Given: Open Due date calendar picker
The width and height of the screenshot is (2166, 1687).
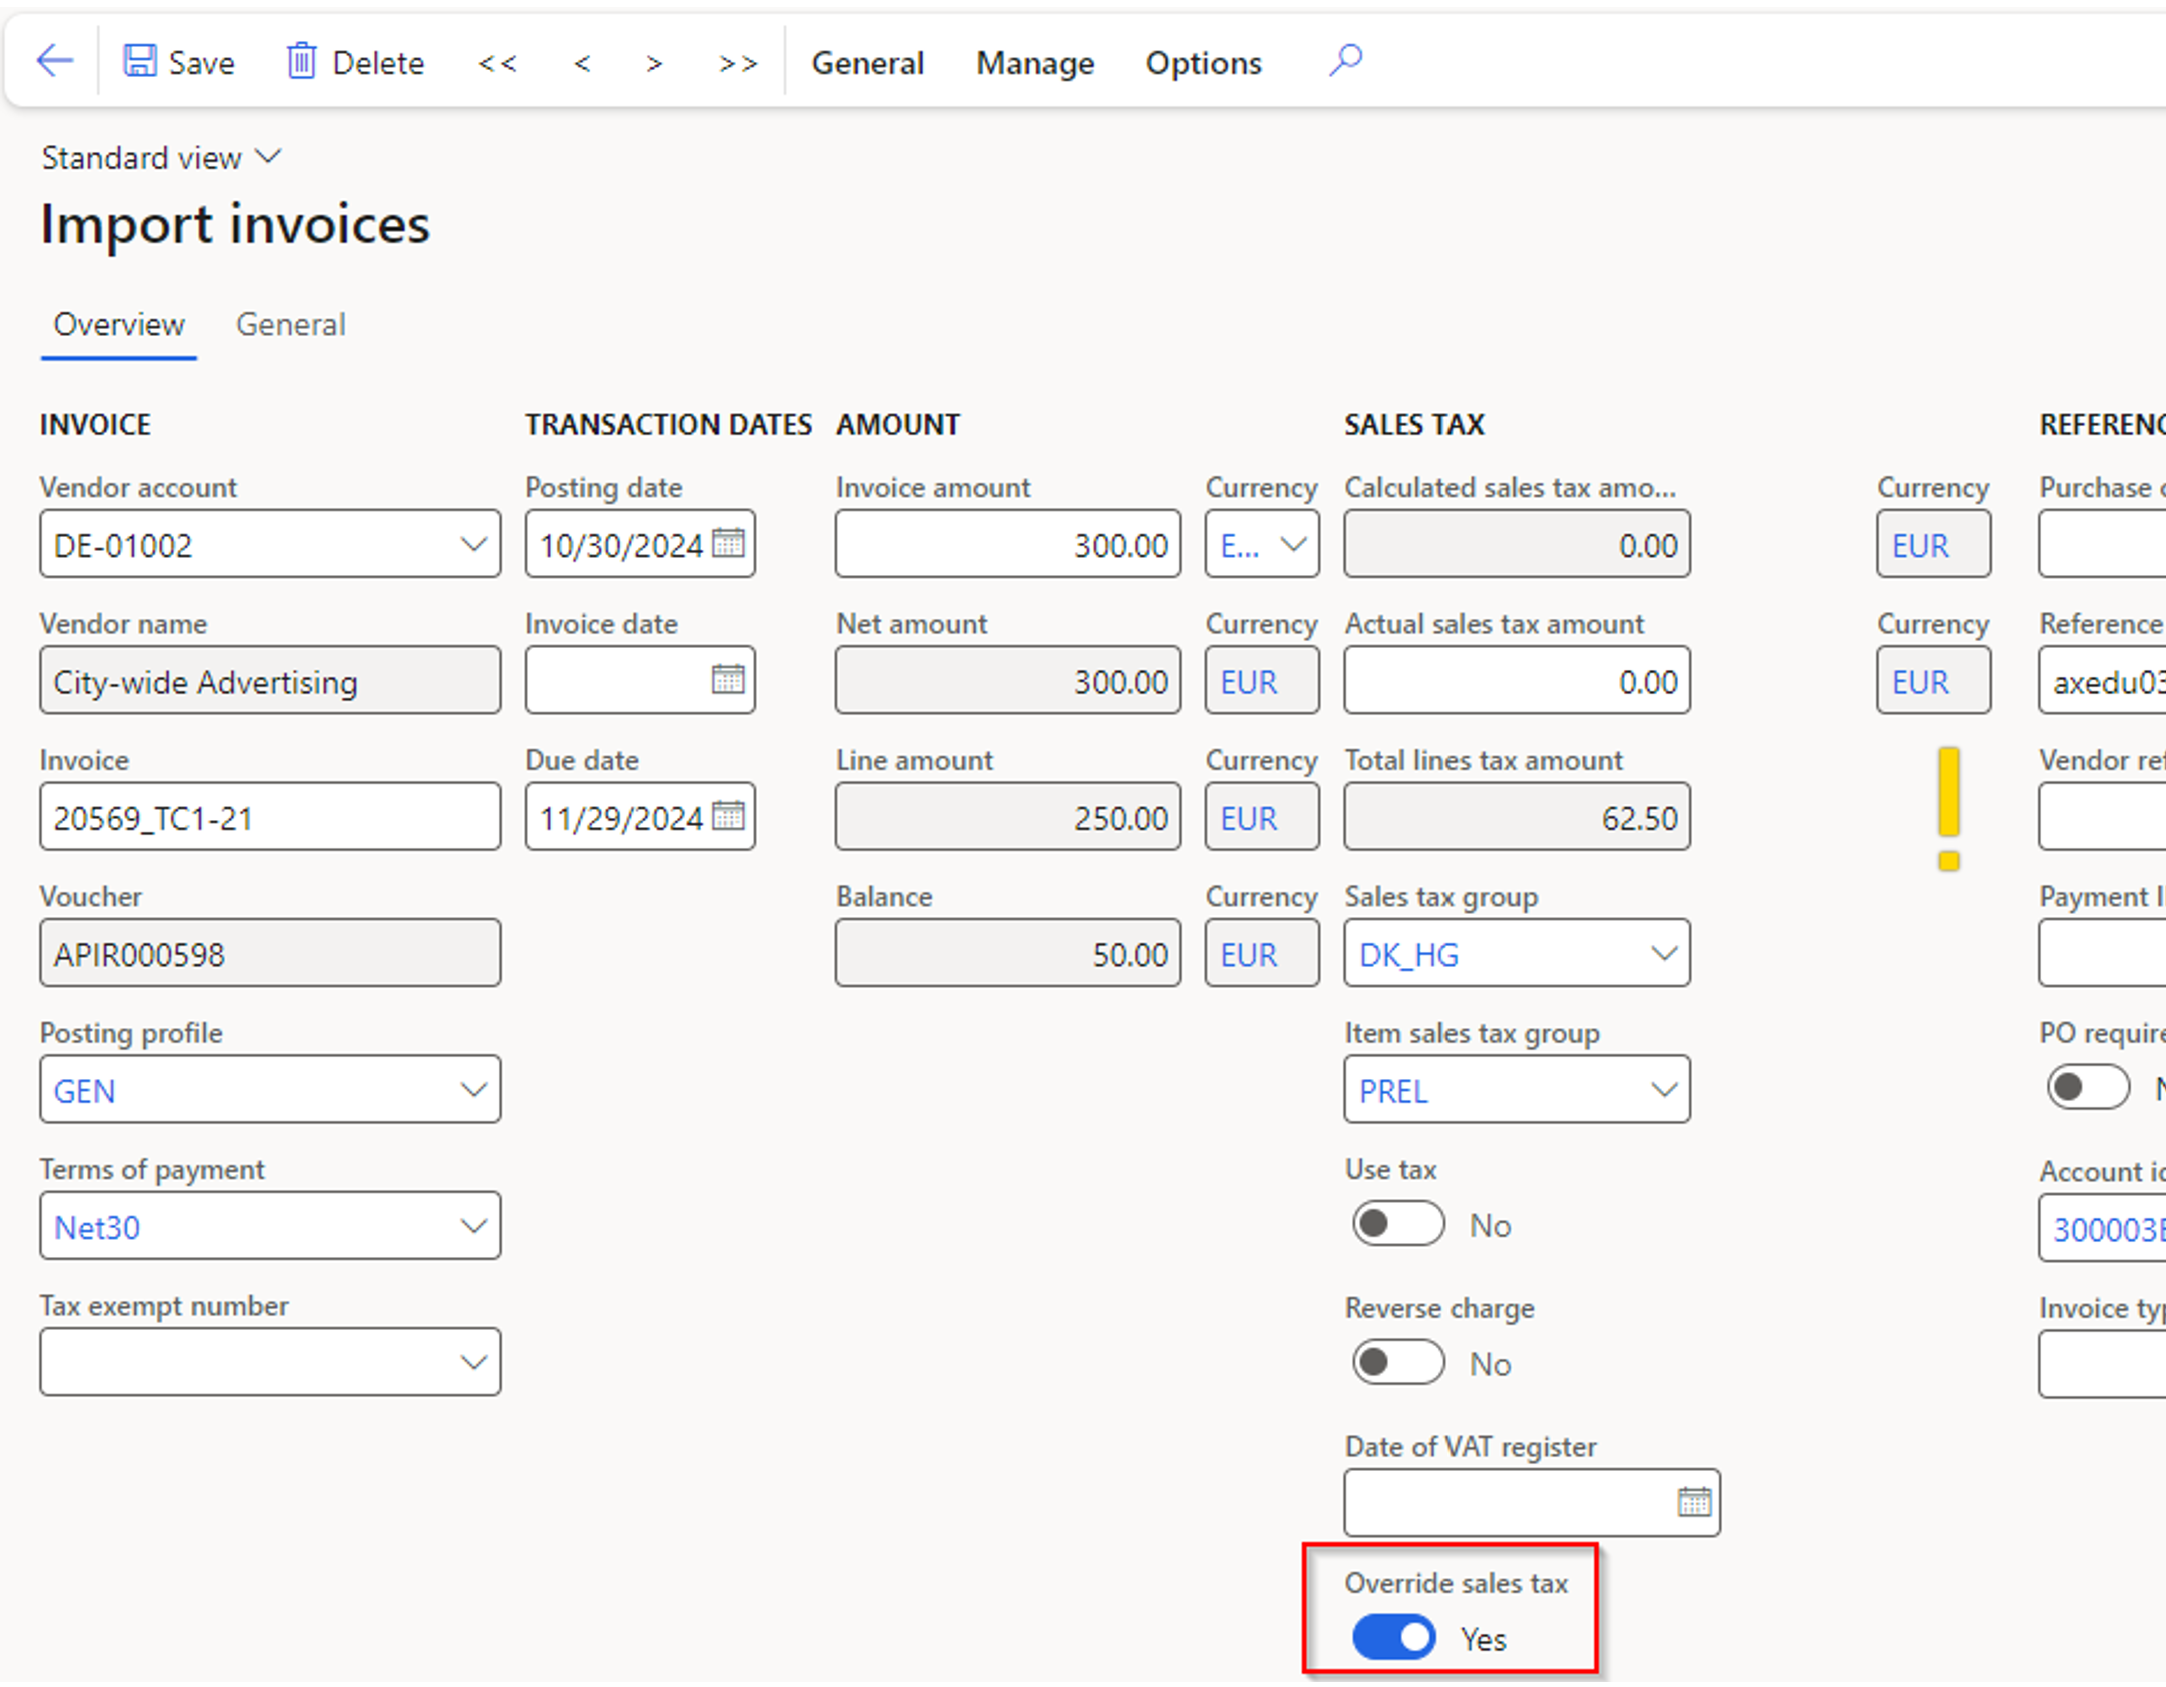Looking at the screenshot, I should tap(728, 816).
